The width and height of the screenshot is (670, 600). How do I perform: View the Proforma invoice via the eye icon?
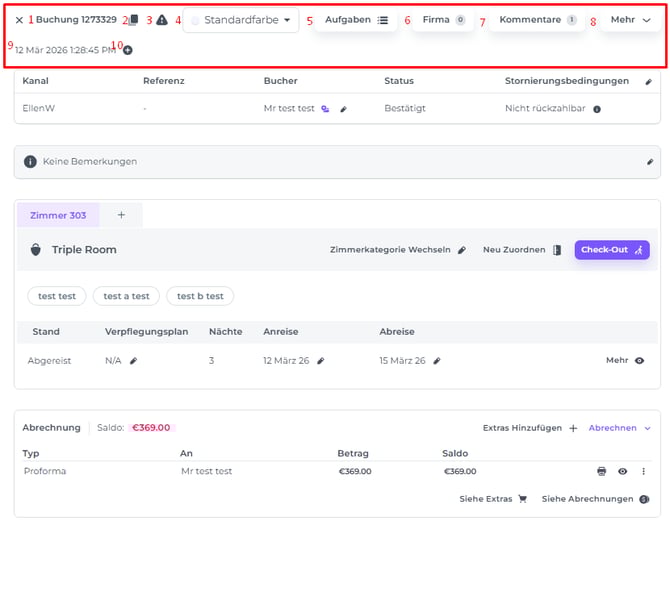point(622,471)
